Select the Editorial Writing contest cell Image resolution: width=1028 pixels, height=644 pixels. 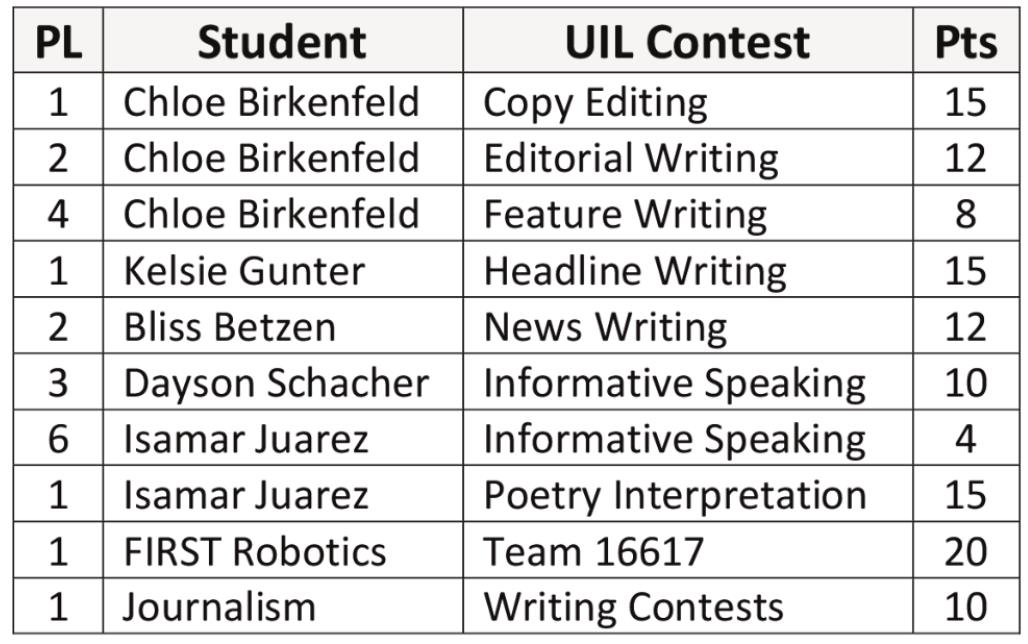688,157
